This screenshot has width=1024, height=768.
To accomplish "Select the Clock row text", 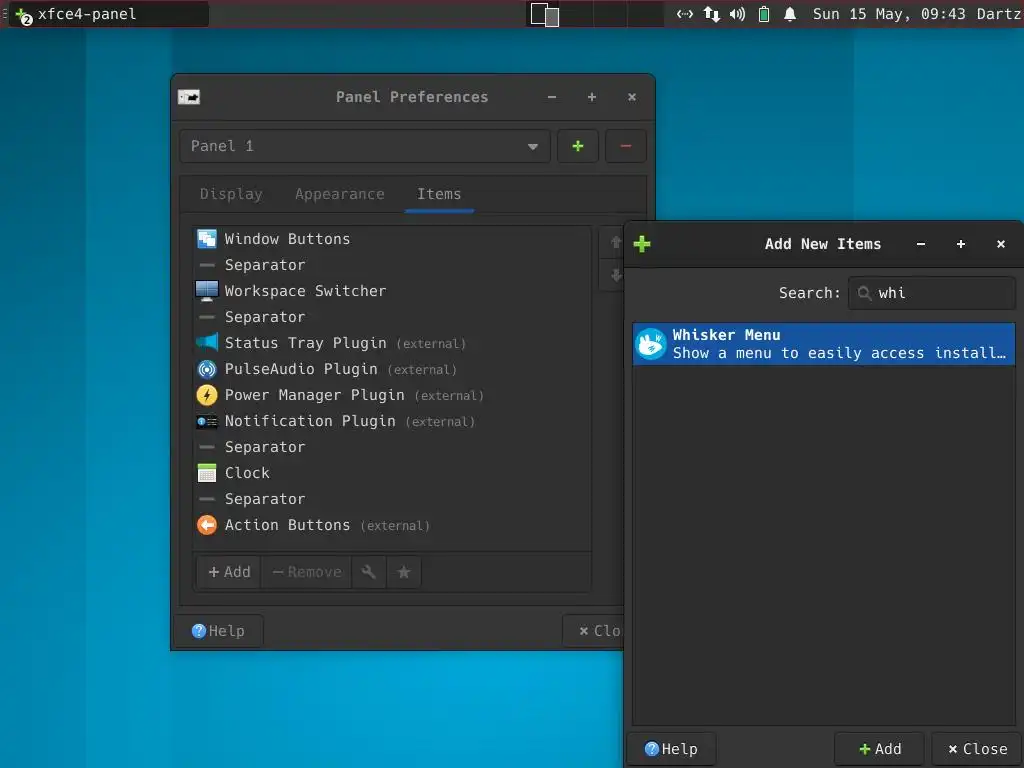I will 247,473.
